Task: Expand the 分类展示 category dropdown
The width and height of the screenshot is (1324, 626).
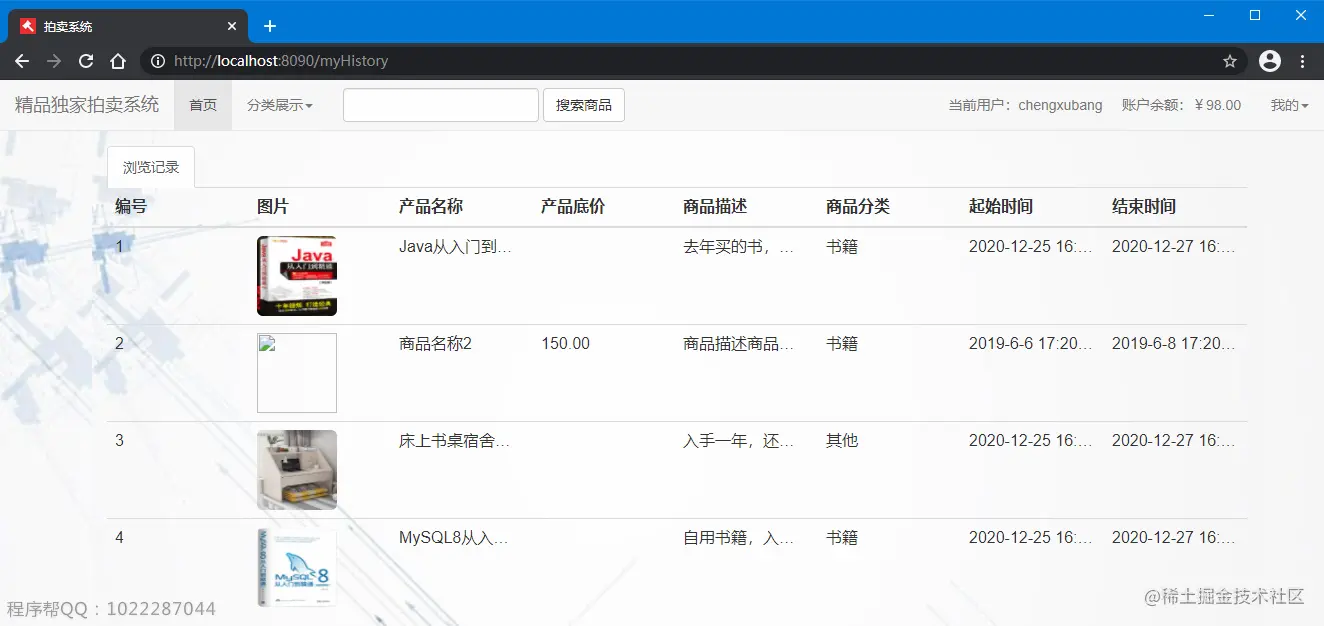Action: coord(281,104)
